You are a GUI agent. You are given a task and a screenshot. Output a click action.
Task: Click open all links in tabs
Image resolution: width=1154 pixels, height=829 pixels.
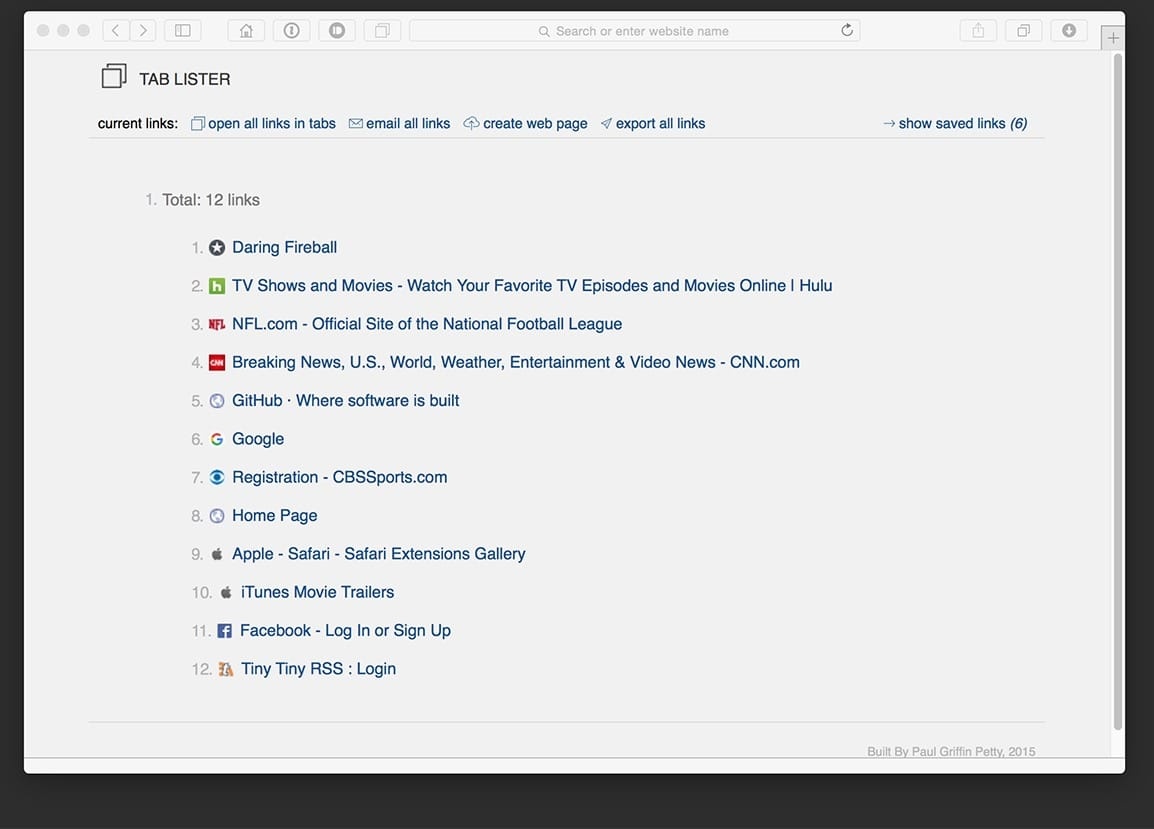pos(263,123)
